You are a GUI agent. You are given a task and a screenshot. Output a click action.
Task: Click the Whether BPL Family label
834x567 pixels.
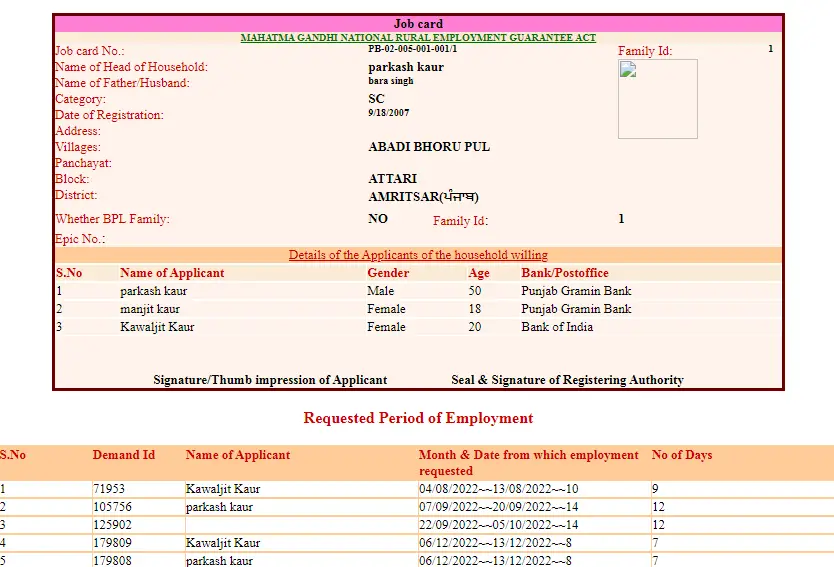tap(112, 219)
